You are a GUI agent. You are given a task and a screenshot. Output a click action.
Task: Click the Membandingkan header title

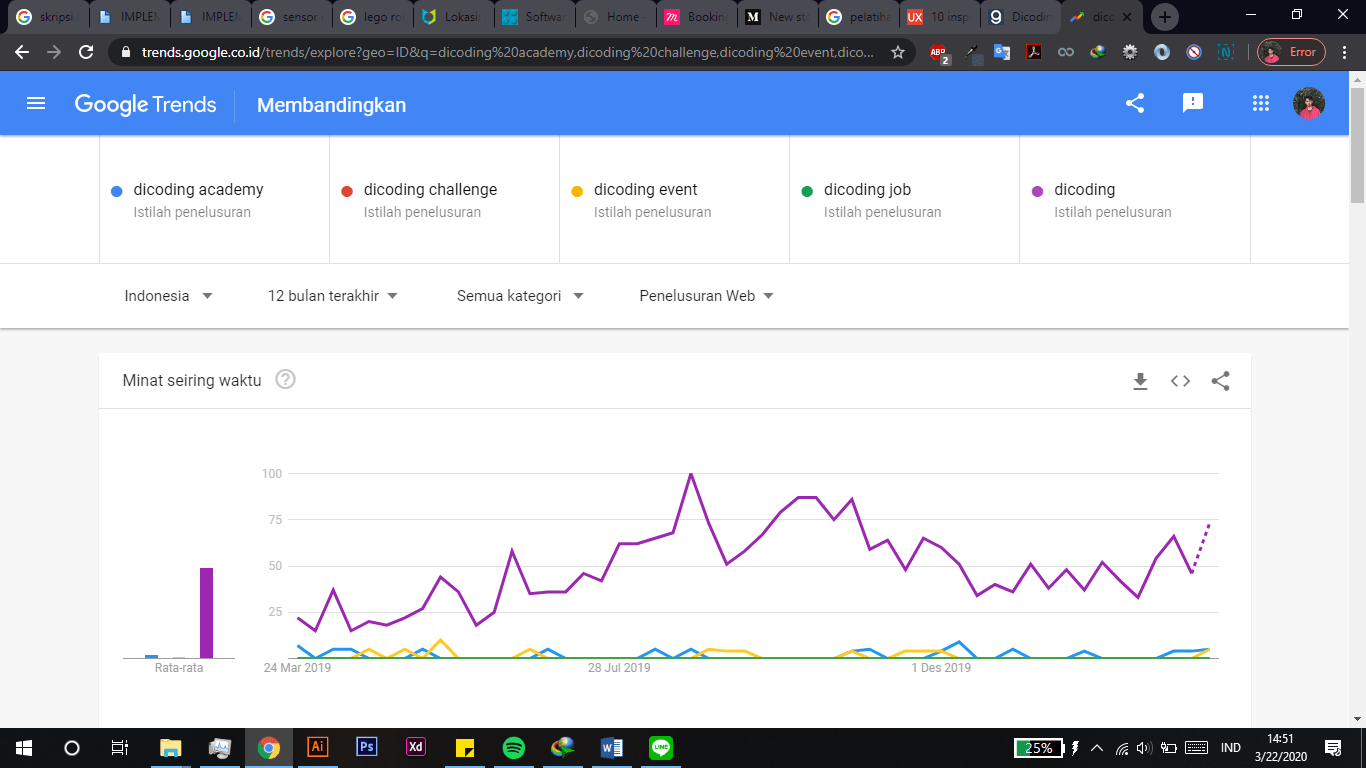point(331,105)
